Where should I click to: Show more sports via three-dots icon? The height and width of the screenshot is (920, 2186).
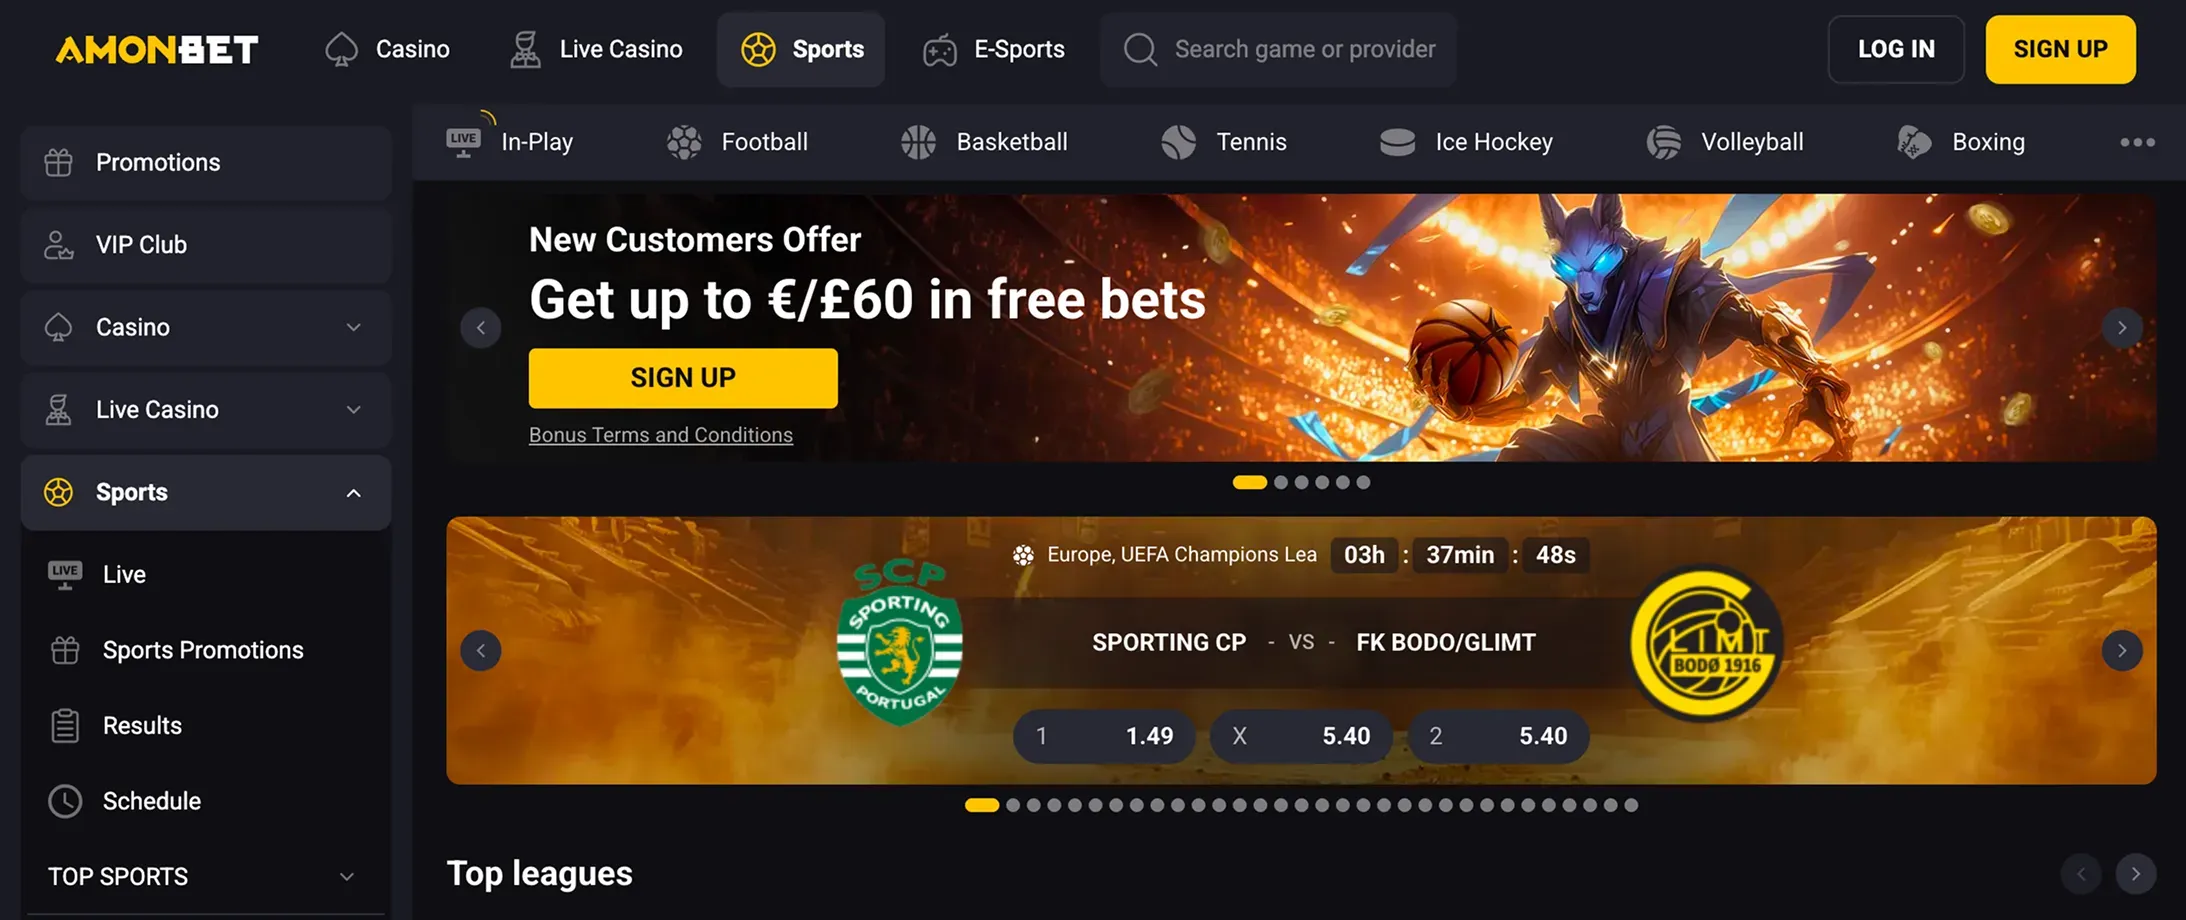point(2137,142)
